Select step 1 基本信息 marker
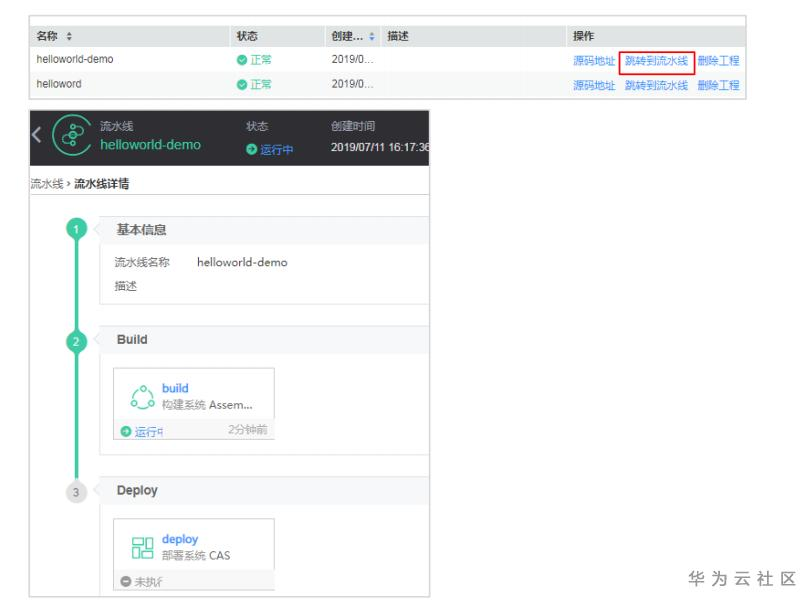 [x=76, y=229]
